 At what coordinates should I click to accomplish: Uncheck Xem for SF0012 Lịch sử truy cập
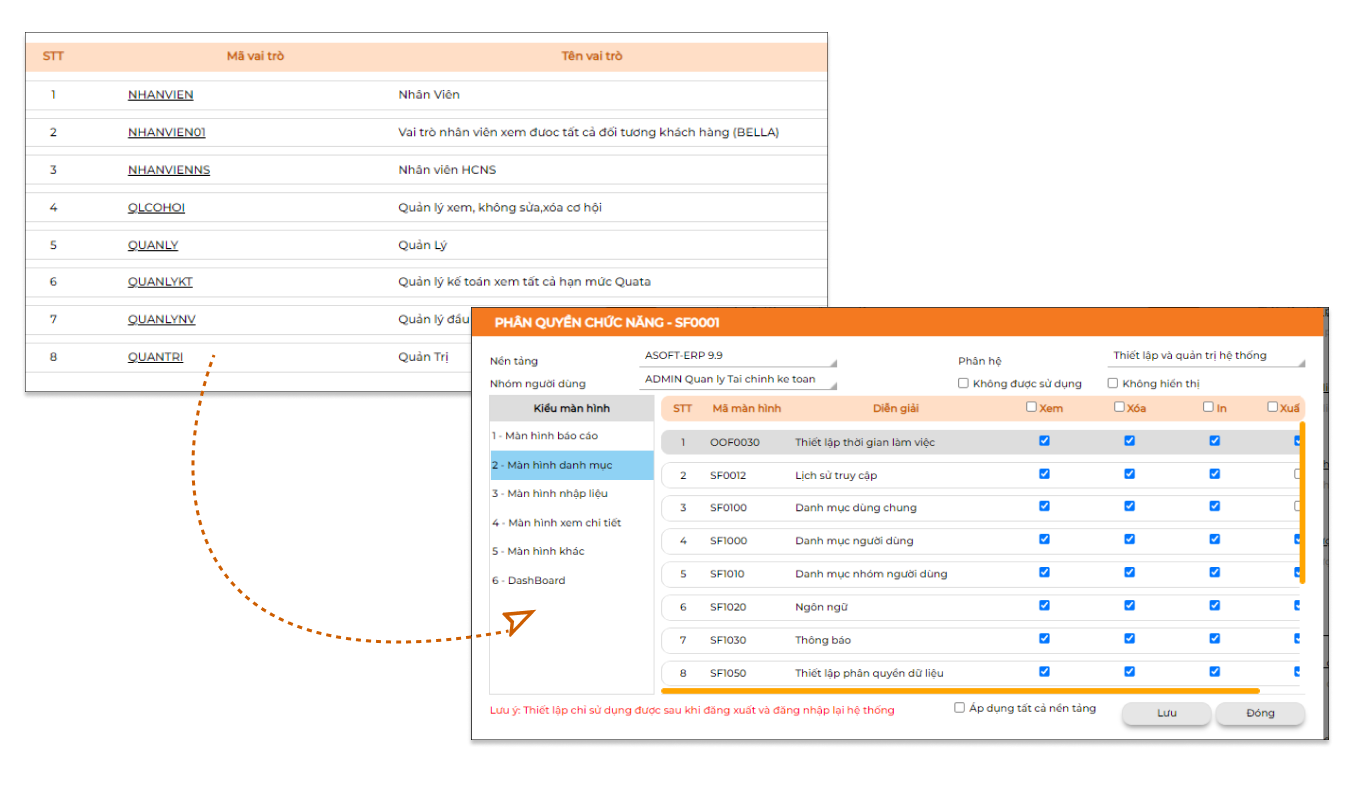tap(1044, 474)
